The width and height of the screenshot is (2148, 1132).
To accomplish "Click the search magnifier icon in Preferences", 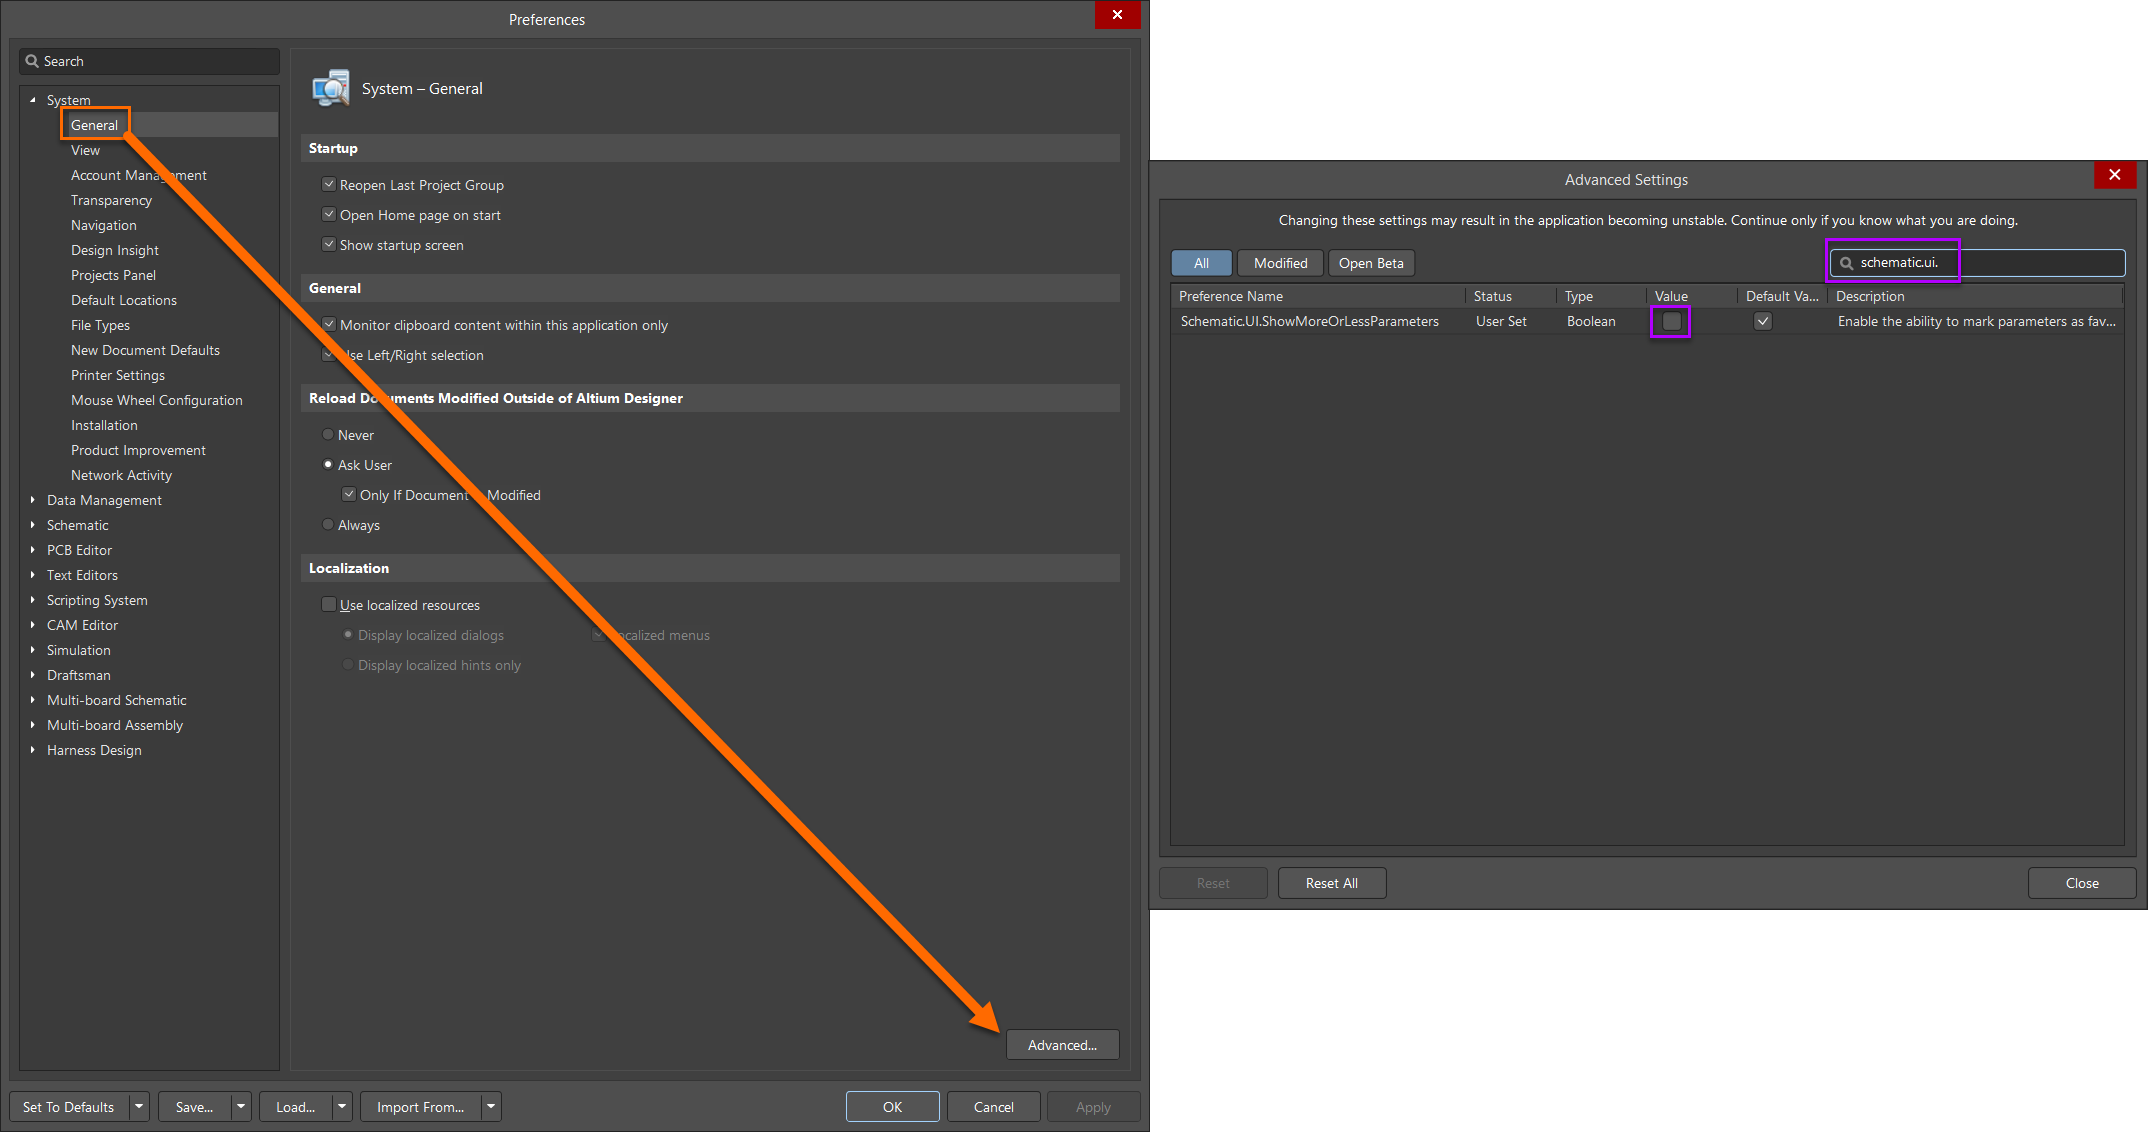I will (x=32, y=61).
